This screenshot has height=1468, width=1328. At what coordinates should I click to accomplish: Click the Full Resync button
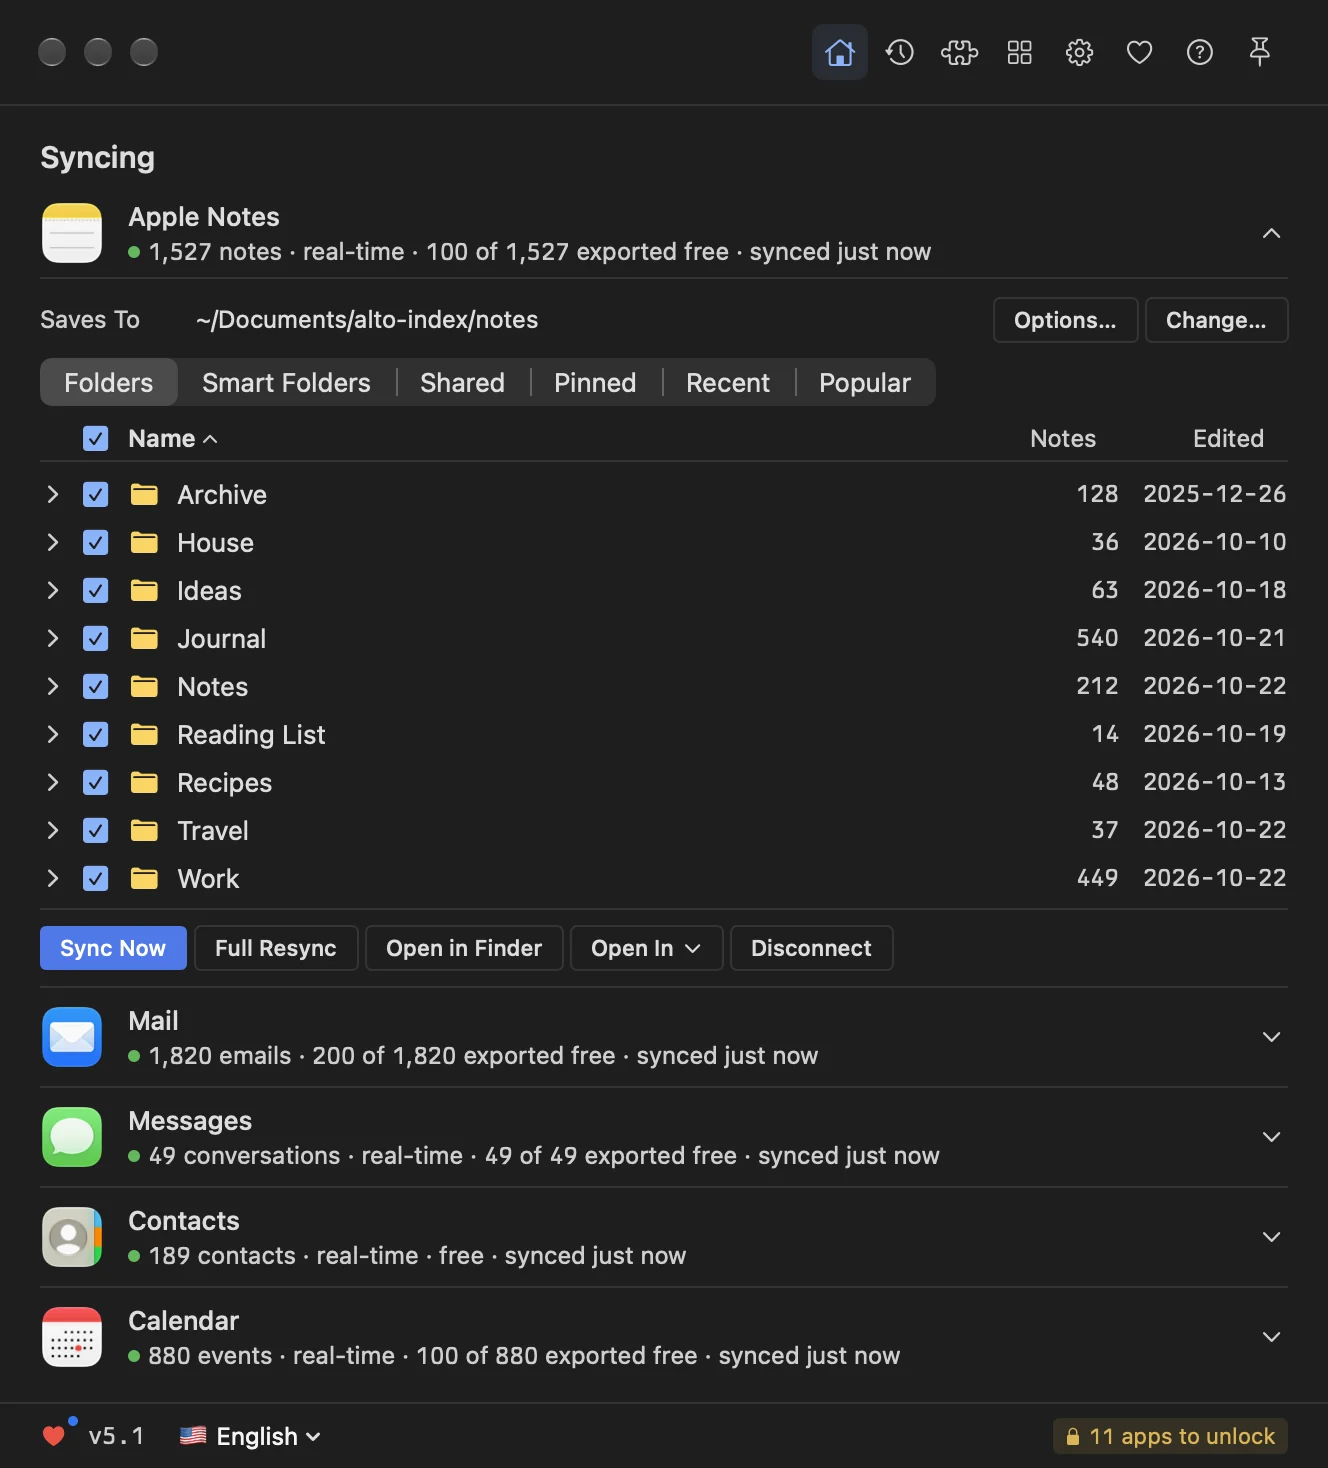tap(276, 948)
